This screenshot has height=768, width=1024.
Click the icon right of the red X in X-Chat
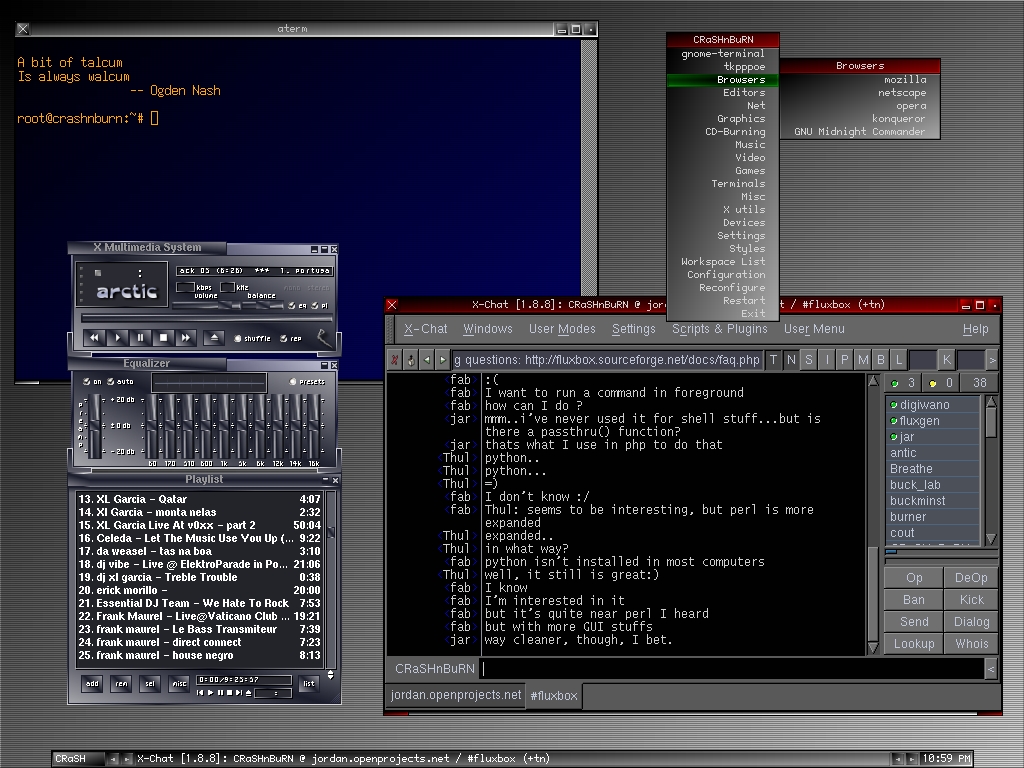coord(411,360)
